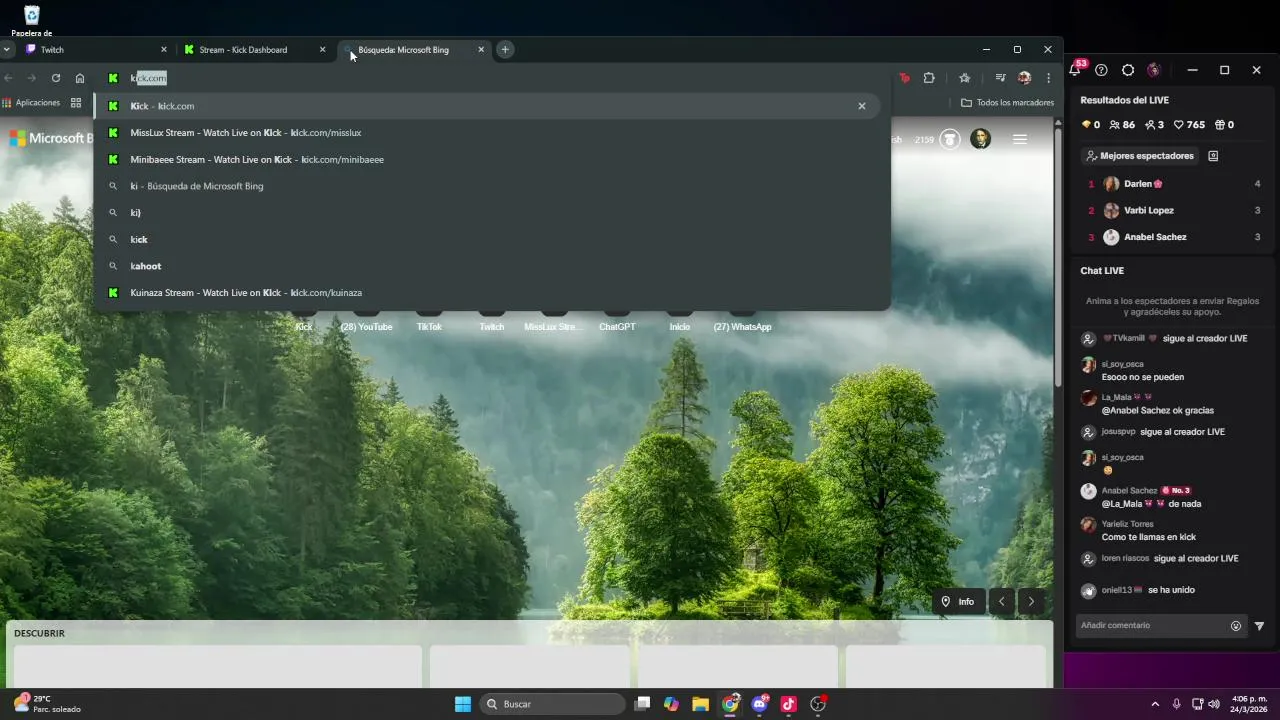Open browser extensions puzzle icon

click(929, 78)
